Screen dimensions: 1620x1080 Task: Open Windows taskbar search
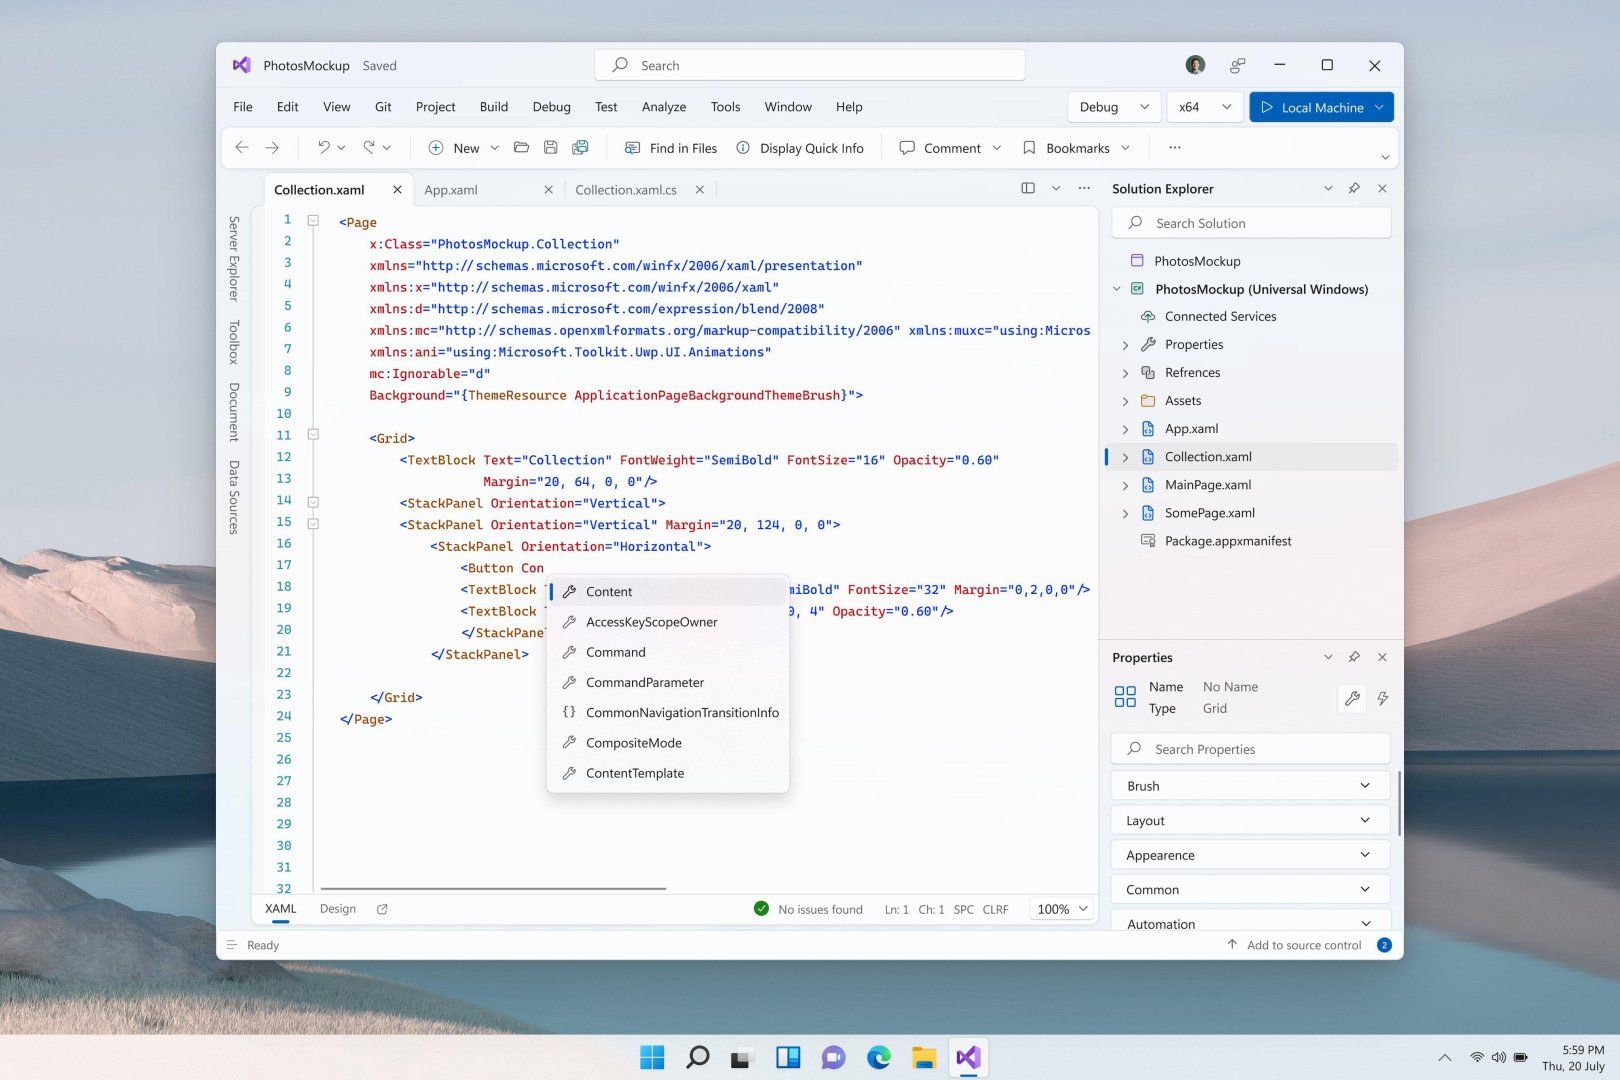pyautogui.click(x=697, y=1057)
